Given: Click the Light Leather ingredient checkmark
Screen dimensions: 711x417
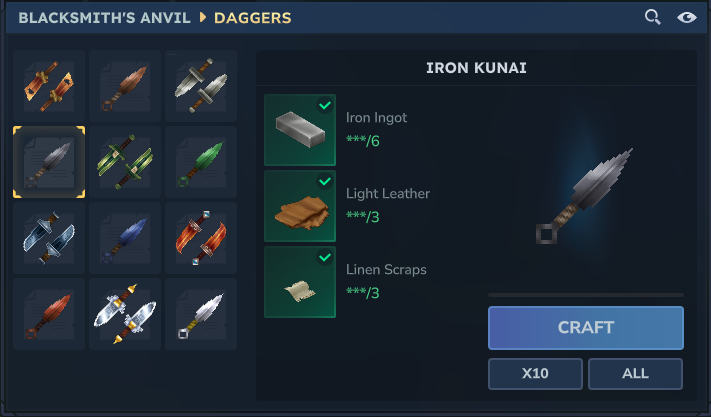Looking at the screenshot, I should click(x=325, y=182).
